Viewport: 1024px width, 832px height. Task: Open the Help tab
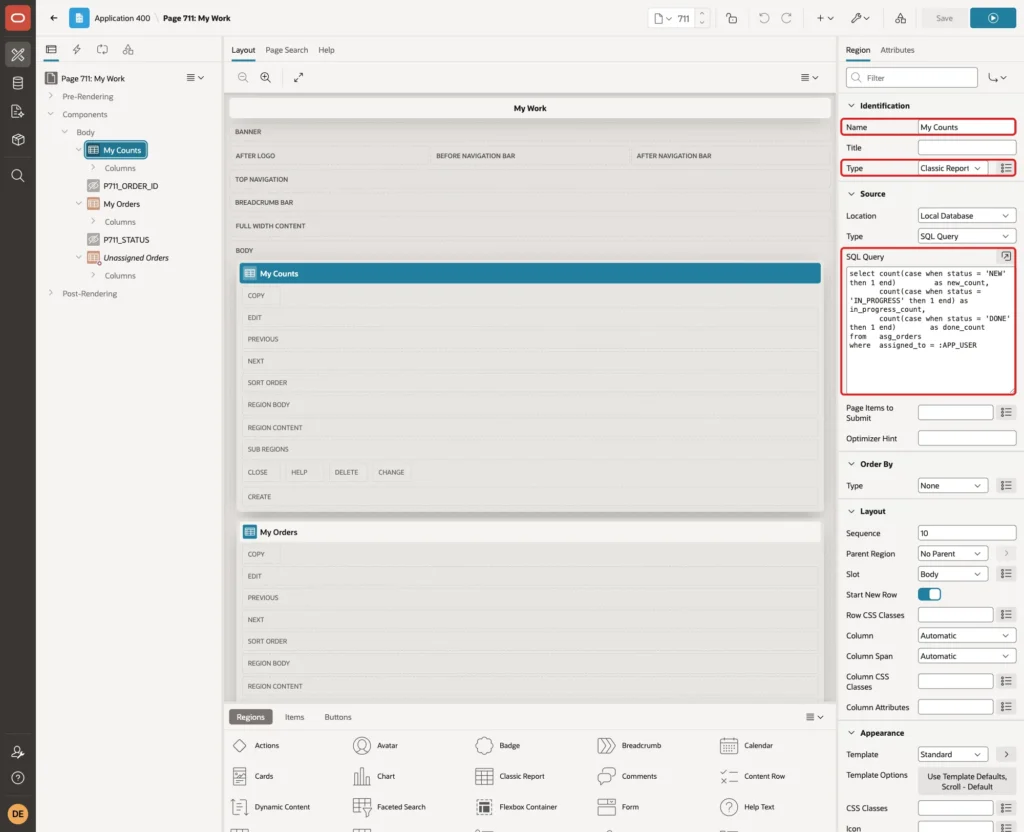[326, 50]
